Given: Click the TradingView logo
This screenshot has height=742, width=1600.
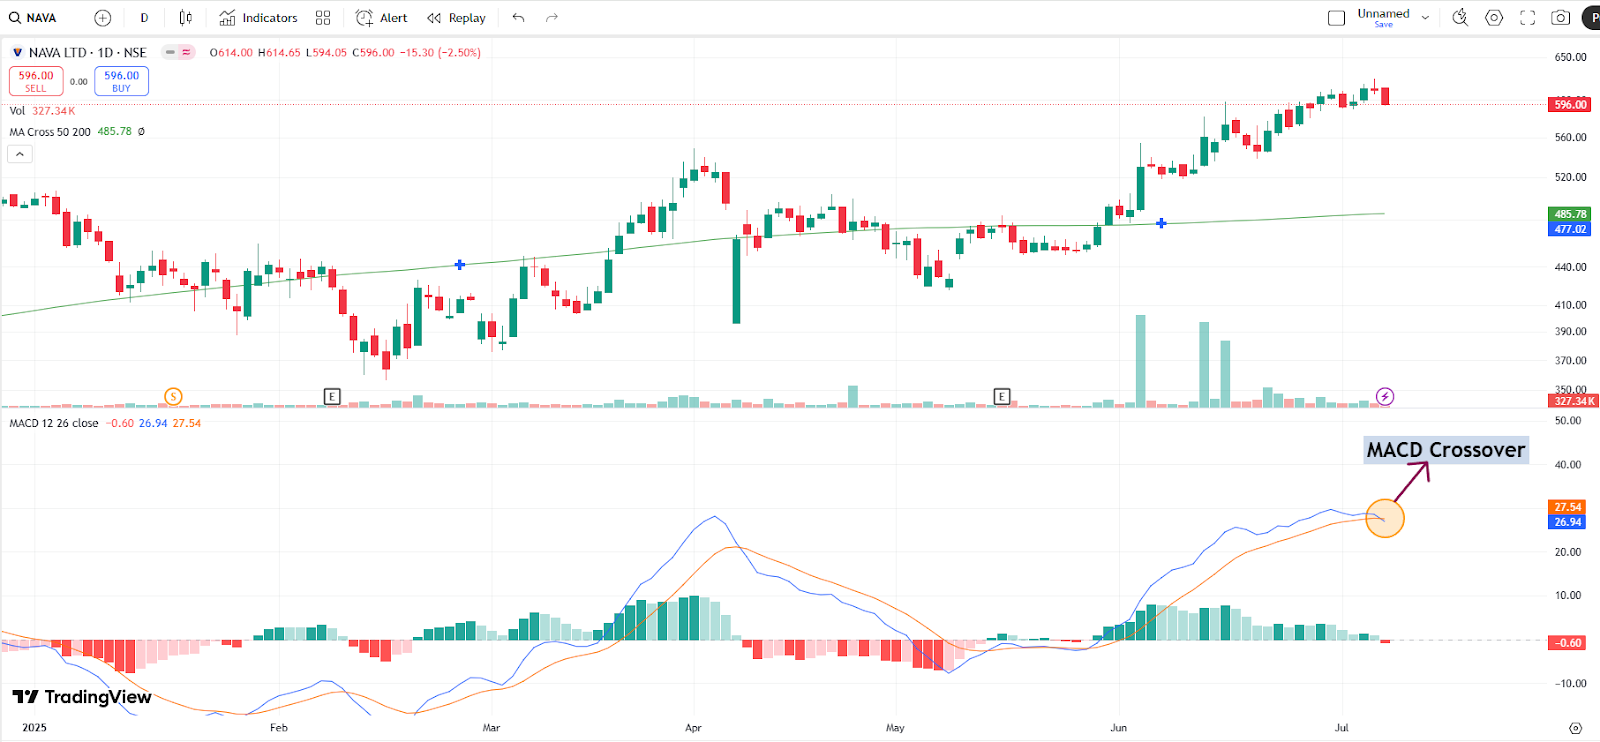Looking at the screenshot, I should tap(82, 697).
